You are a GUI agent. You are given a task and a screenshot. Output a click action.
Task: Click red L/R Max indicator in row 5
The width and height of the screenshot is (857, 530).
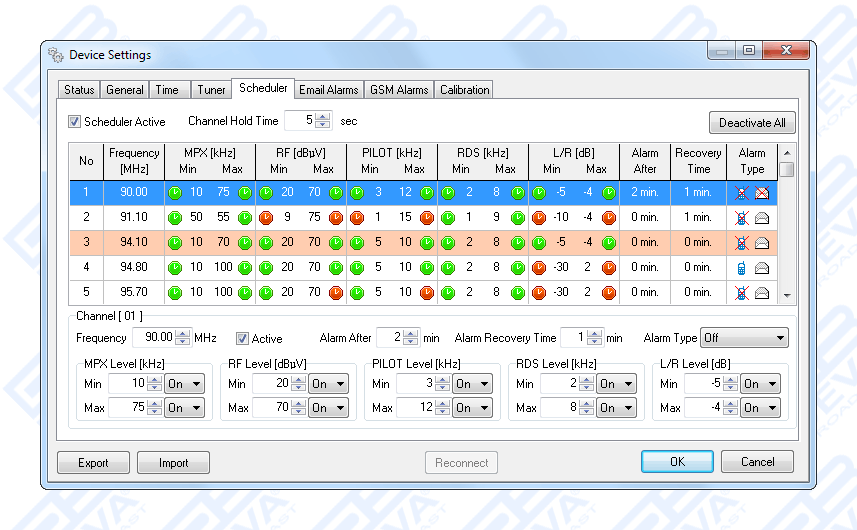[x=608, y=293]
